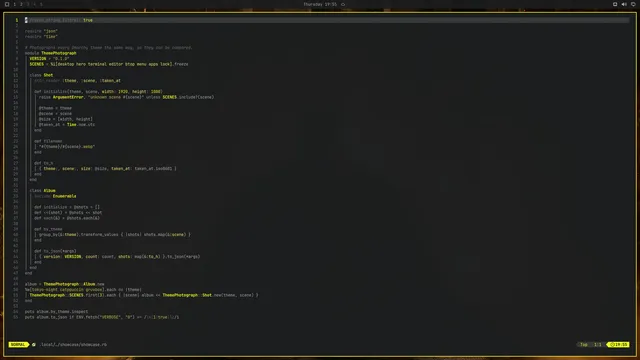Click the def to_json(*args) line
The image size is (640, 360).
pos(55,251)
